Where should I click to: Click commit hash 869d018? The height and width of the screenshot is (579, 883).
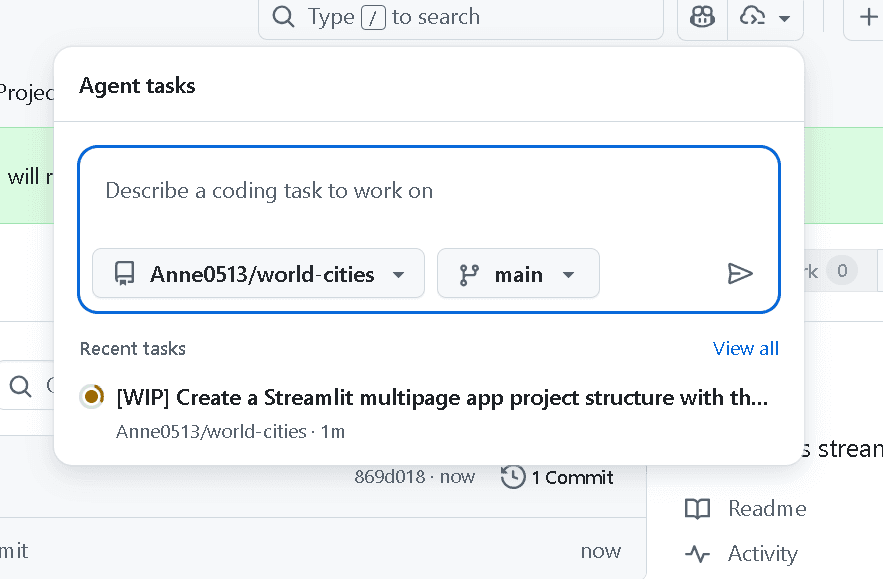(x=390, y=477)
